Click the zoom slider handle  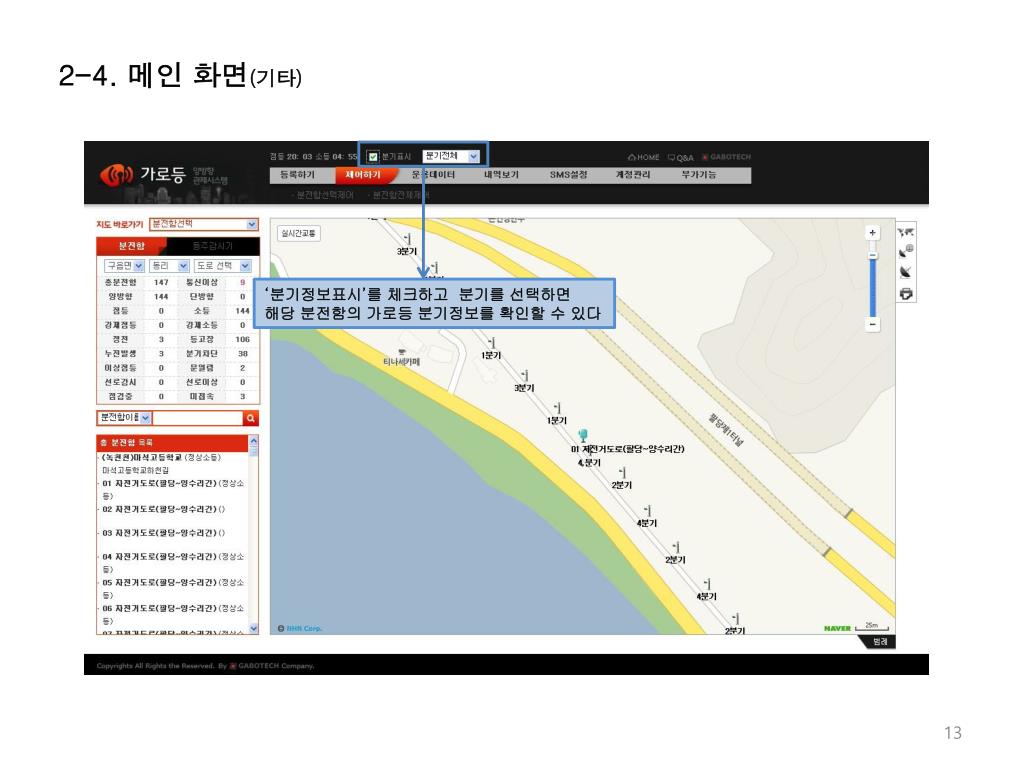(872, 256)
